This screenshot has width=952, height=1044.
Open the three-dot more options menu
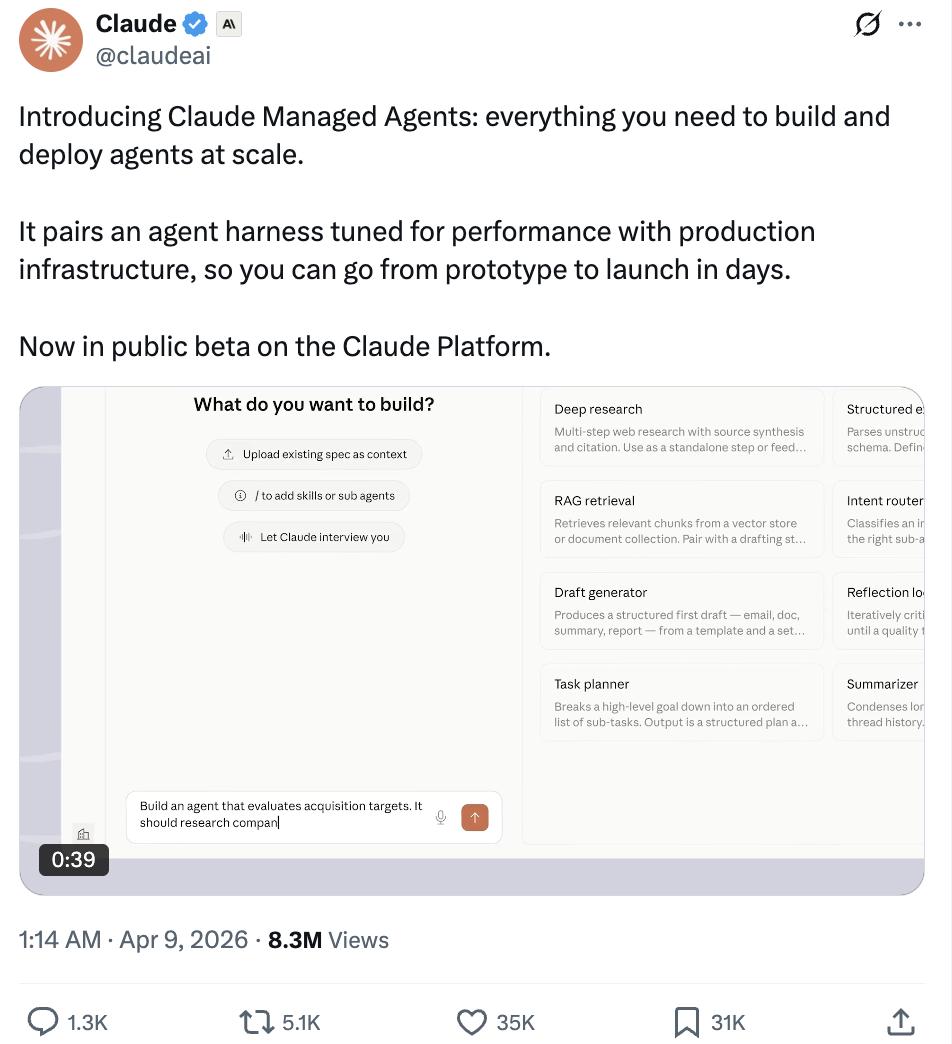(910, 25)
